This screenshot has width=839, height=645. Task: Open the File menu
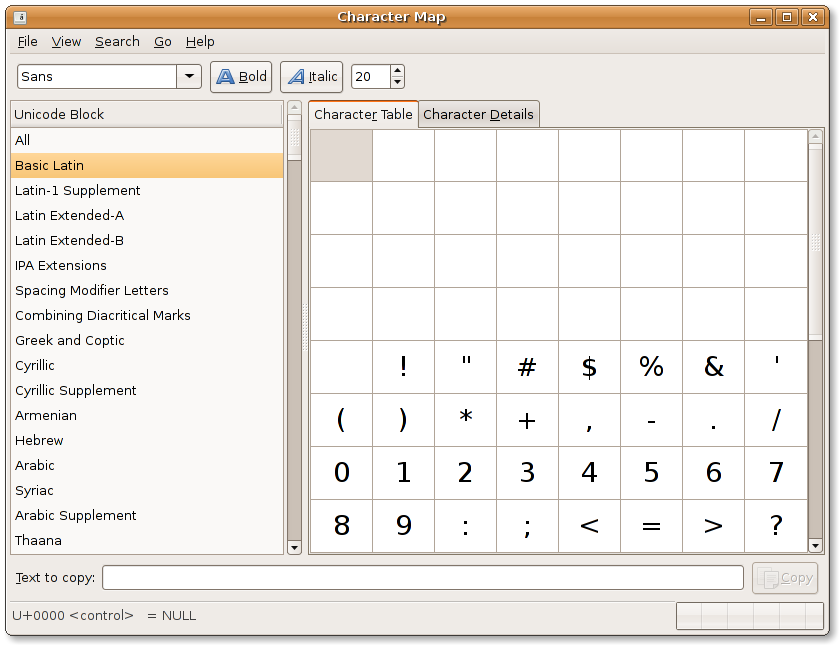point(28,41)
